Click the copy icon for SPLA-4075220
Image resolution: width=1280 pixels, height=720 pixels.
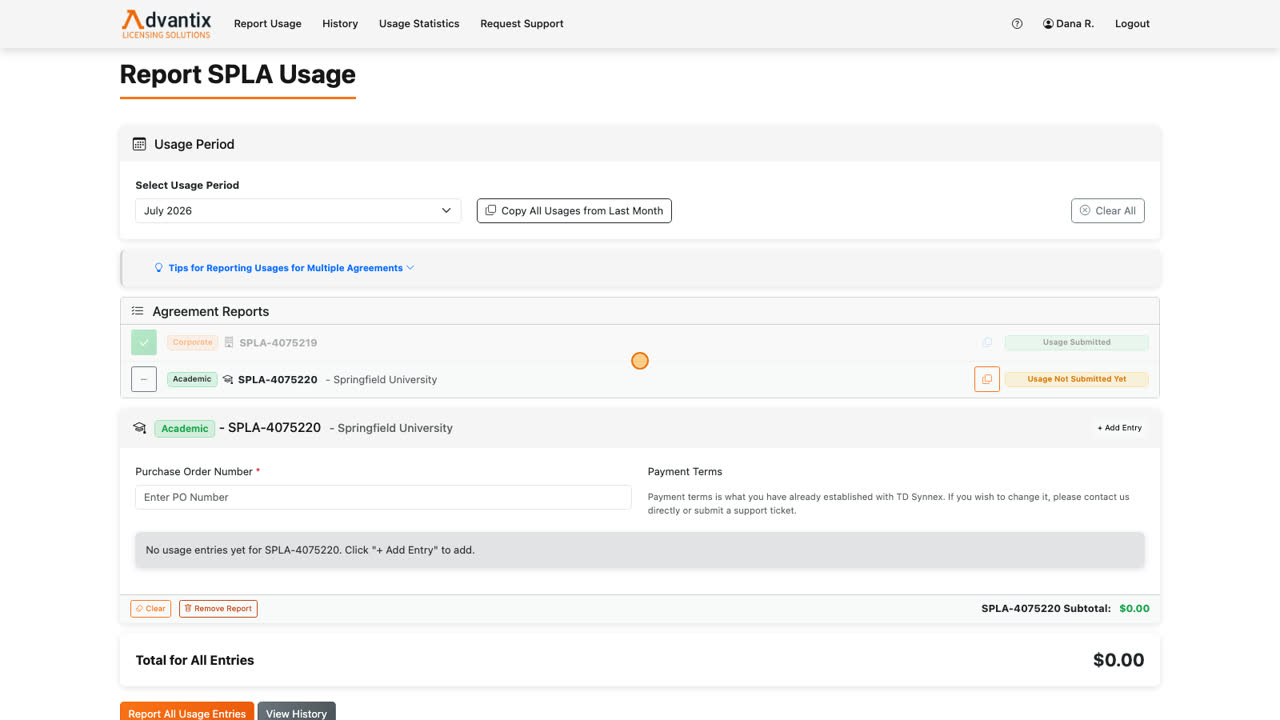987,379
